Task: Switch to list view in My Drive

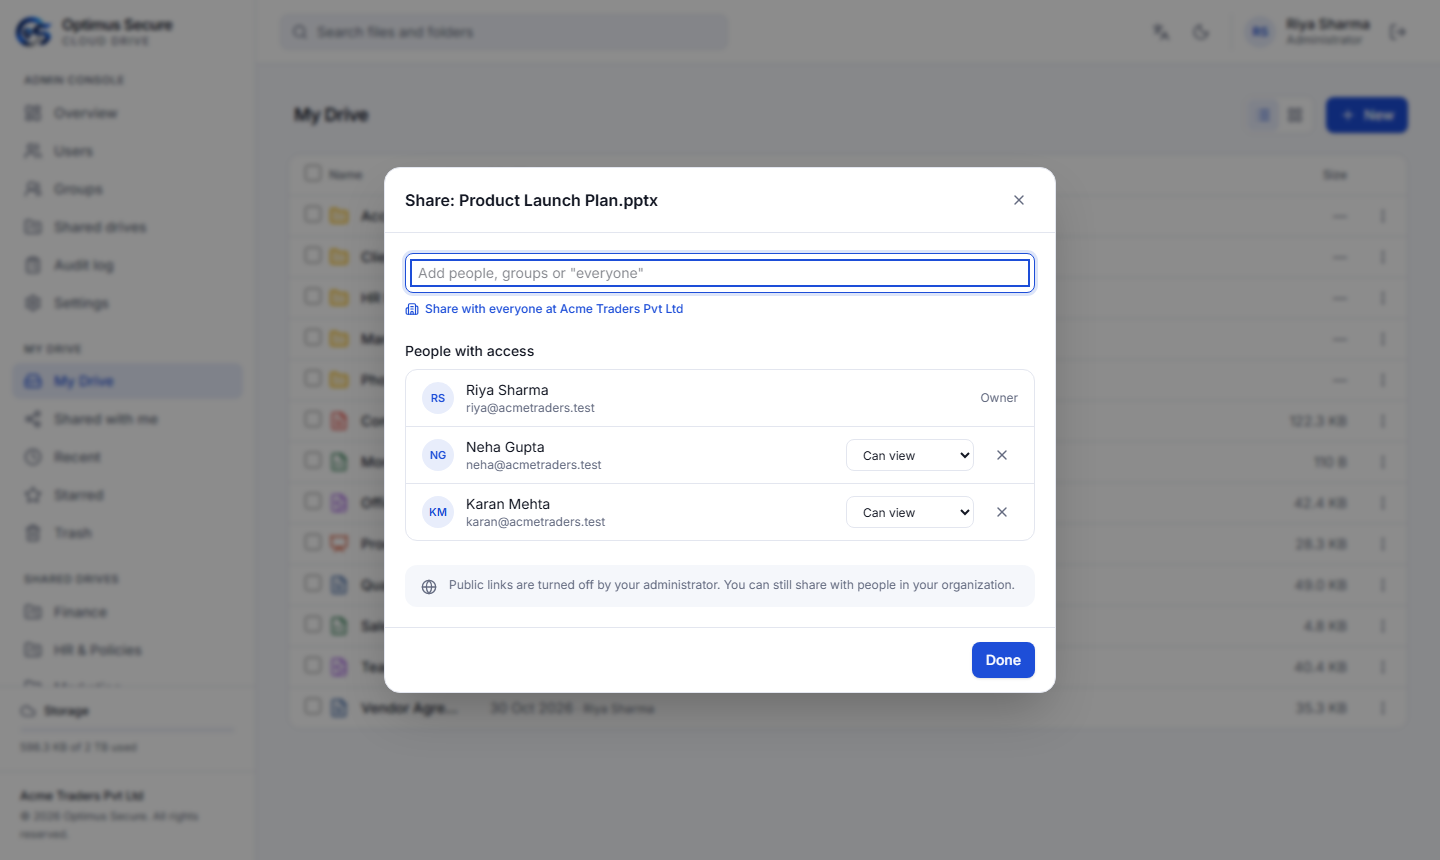Action: point(1264,115)
